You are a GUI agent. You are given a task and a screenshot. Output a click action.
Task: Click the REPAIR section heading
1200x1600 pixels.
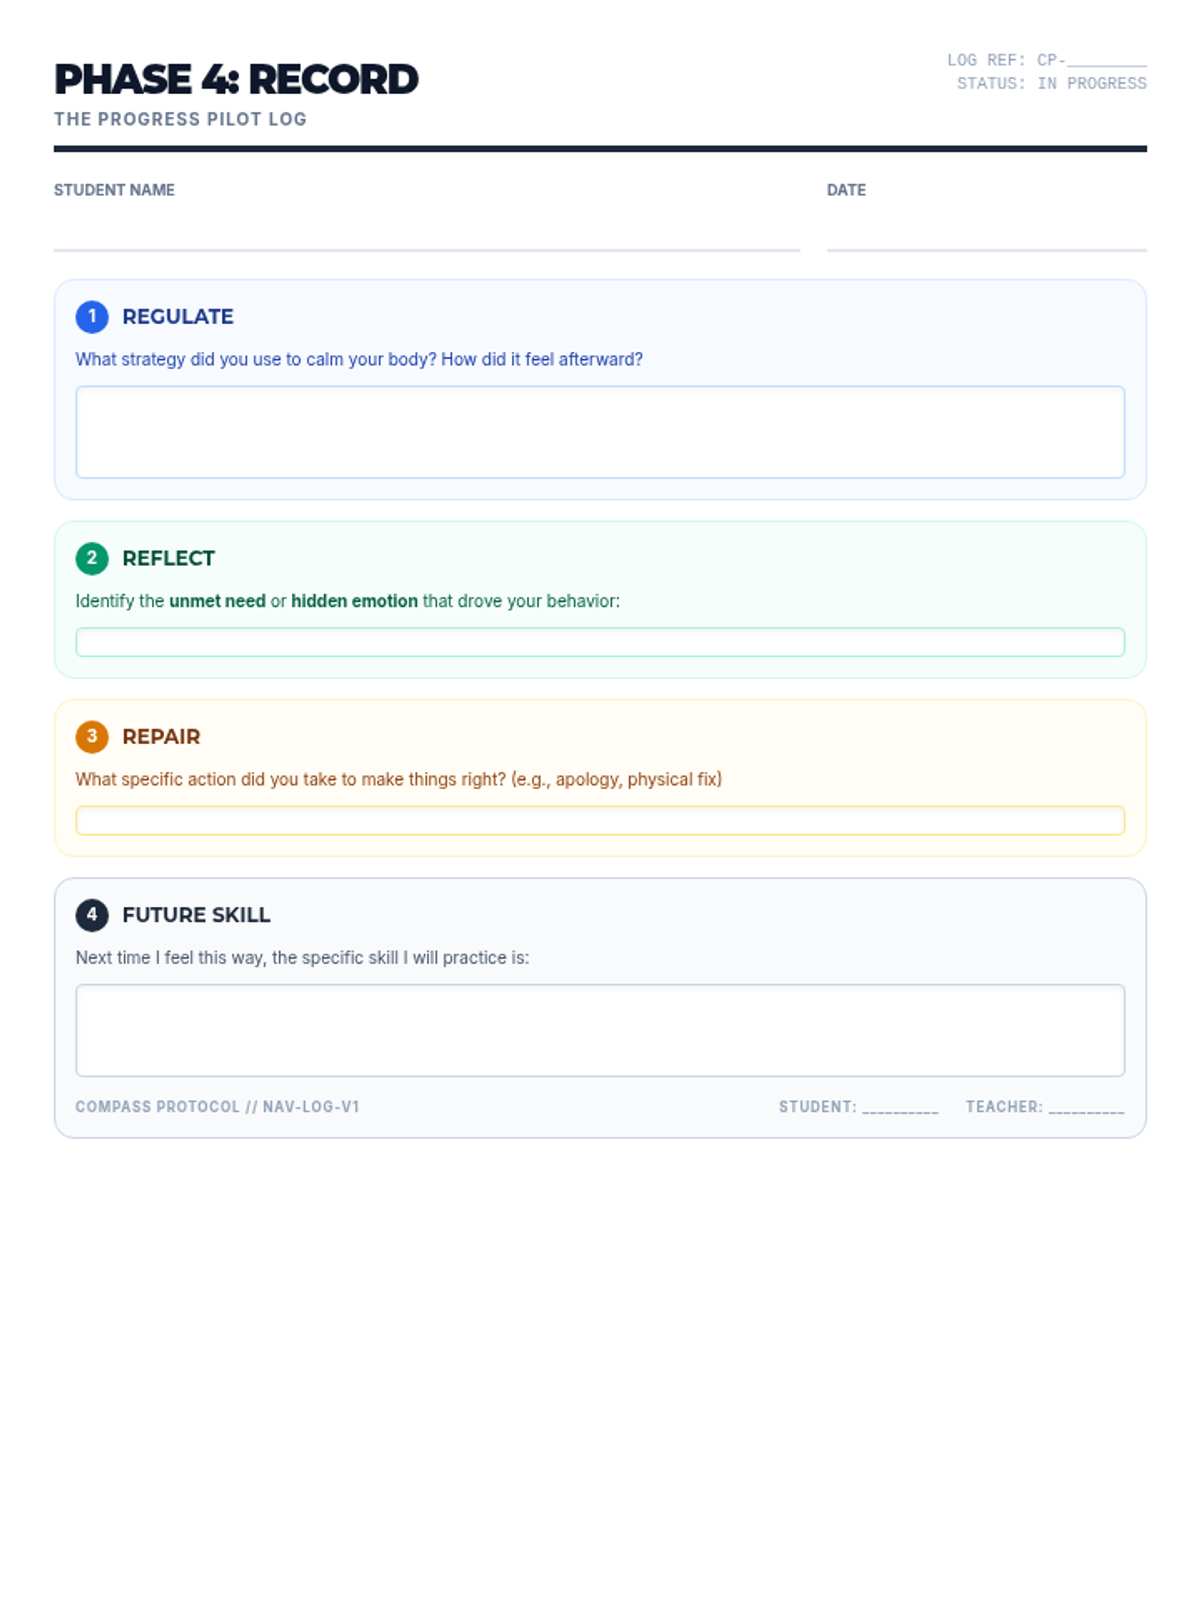pos(161,737)
